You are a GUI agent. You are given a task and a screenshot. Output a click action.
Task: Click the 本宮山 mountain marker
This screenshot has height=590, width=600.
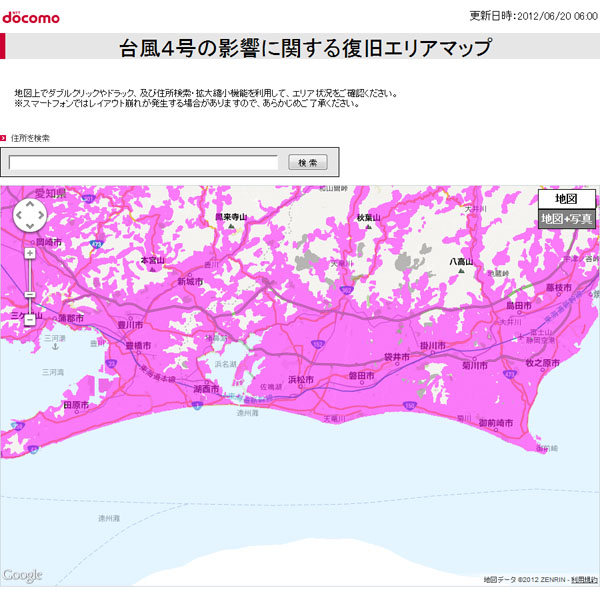pos(151,261)
